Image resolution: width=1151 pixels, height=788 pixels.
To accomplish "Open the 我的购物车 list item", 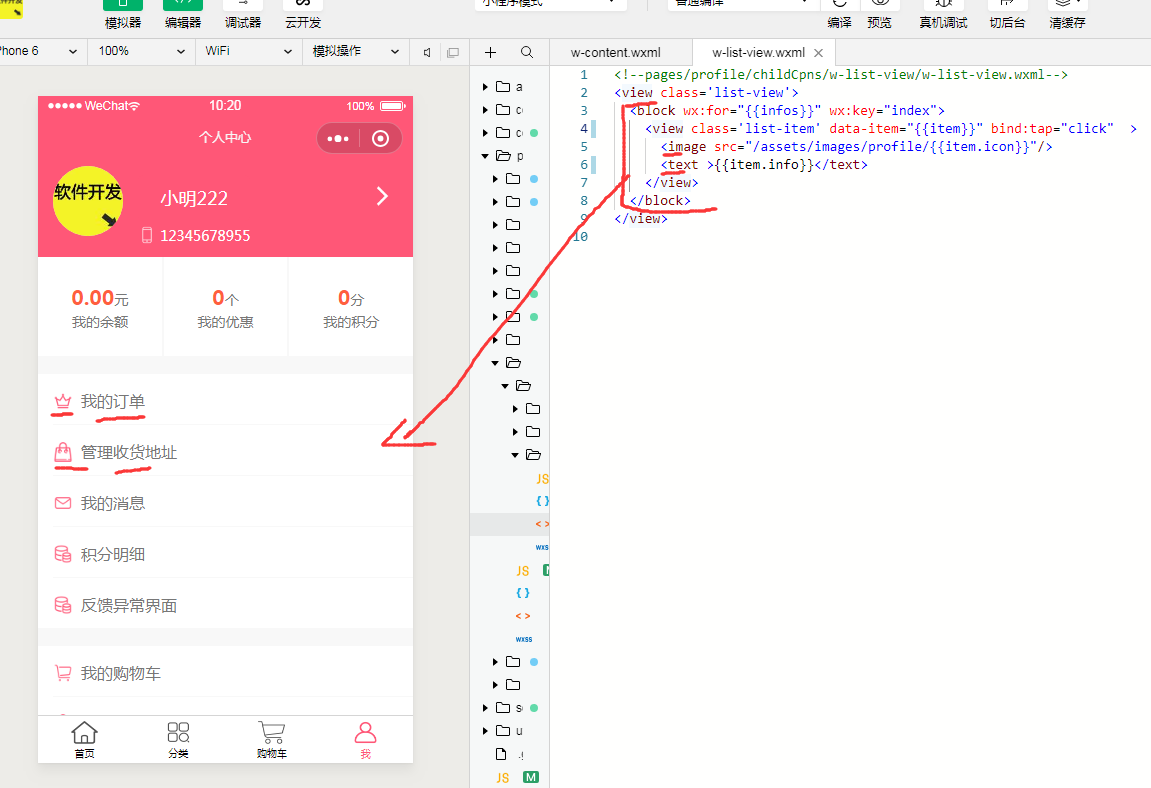I will pyautogui.click(x=225, y=673).
